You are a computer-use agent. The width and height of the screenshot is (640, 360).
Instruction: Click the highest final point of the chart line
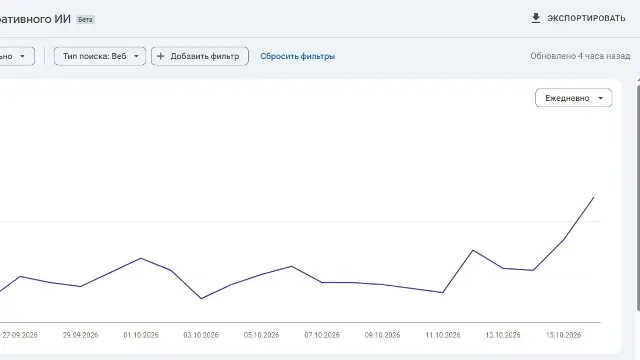coord(593,198)
